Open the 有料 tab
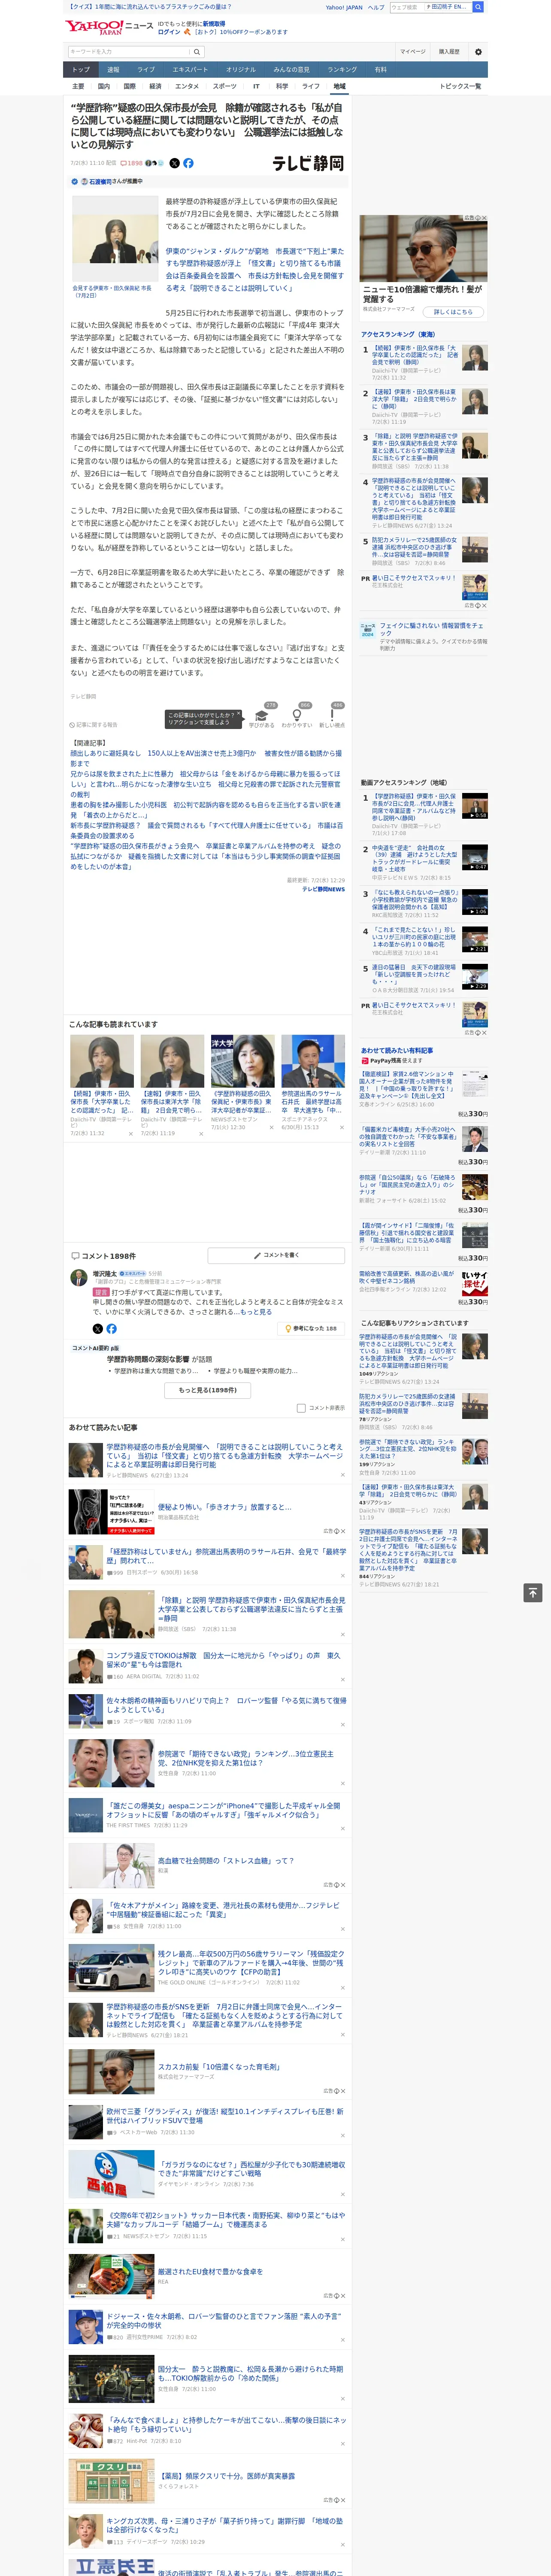This screenshot has height=2576, width=551. pos(380,70)
